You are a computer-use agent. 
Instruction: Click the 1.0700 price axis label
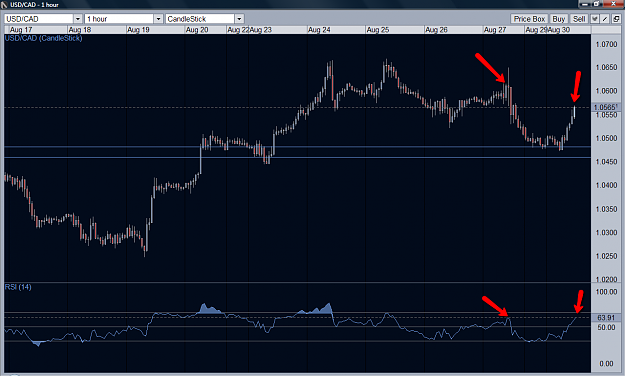pos(606,44)
